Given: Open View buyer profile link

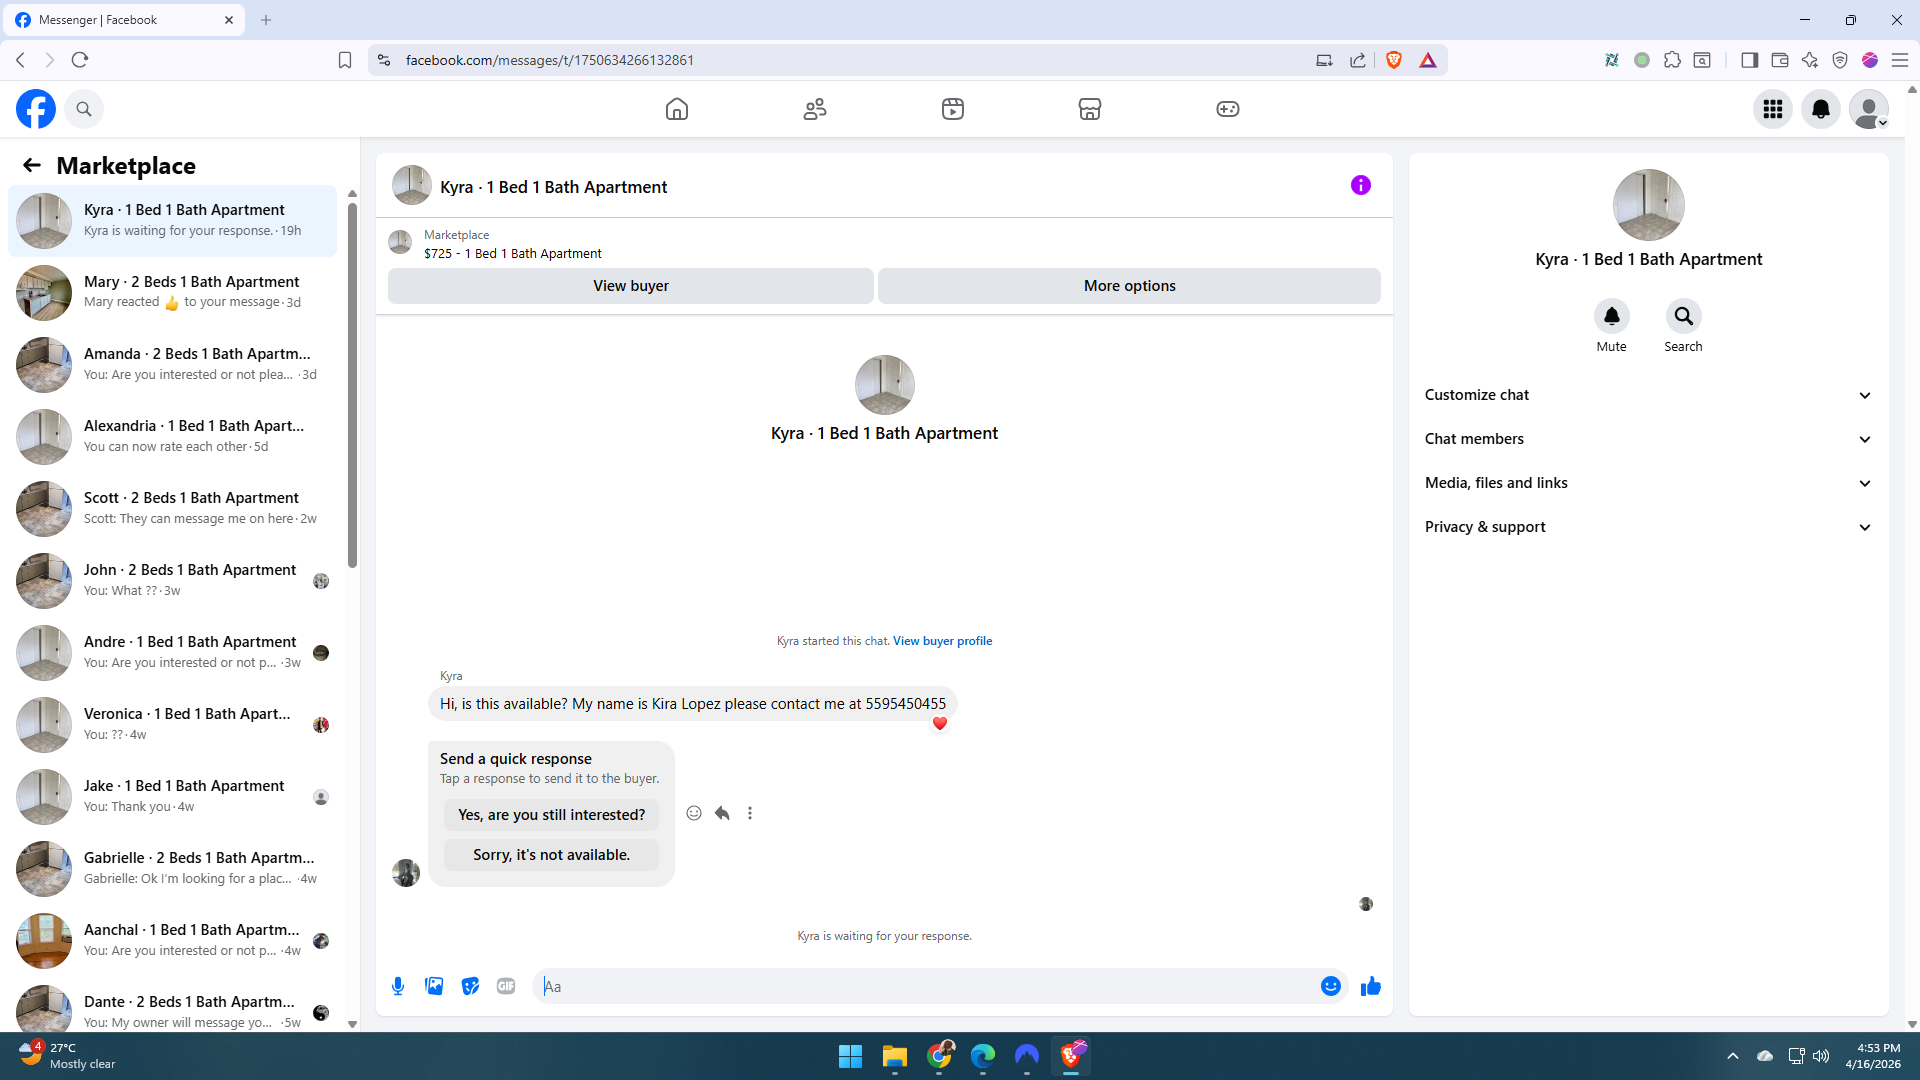Looking at the screenshot, I should click(x=942, y=641).
